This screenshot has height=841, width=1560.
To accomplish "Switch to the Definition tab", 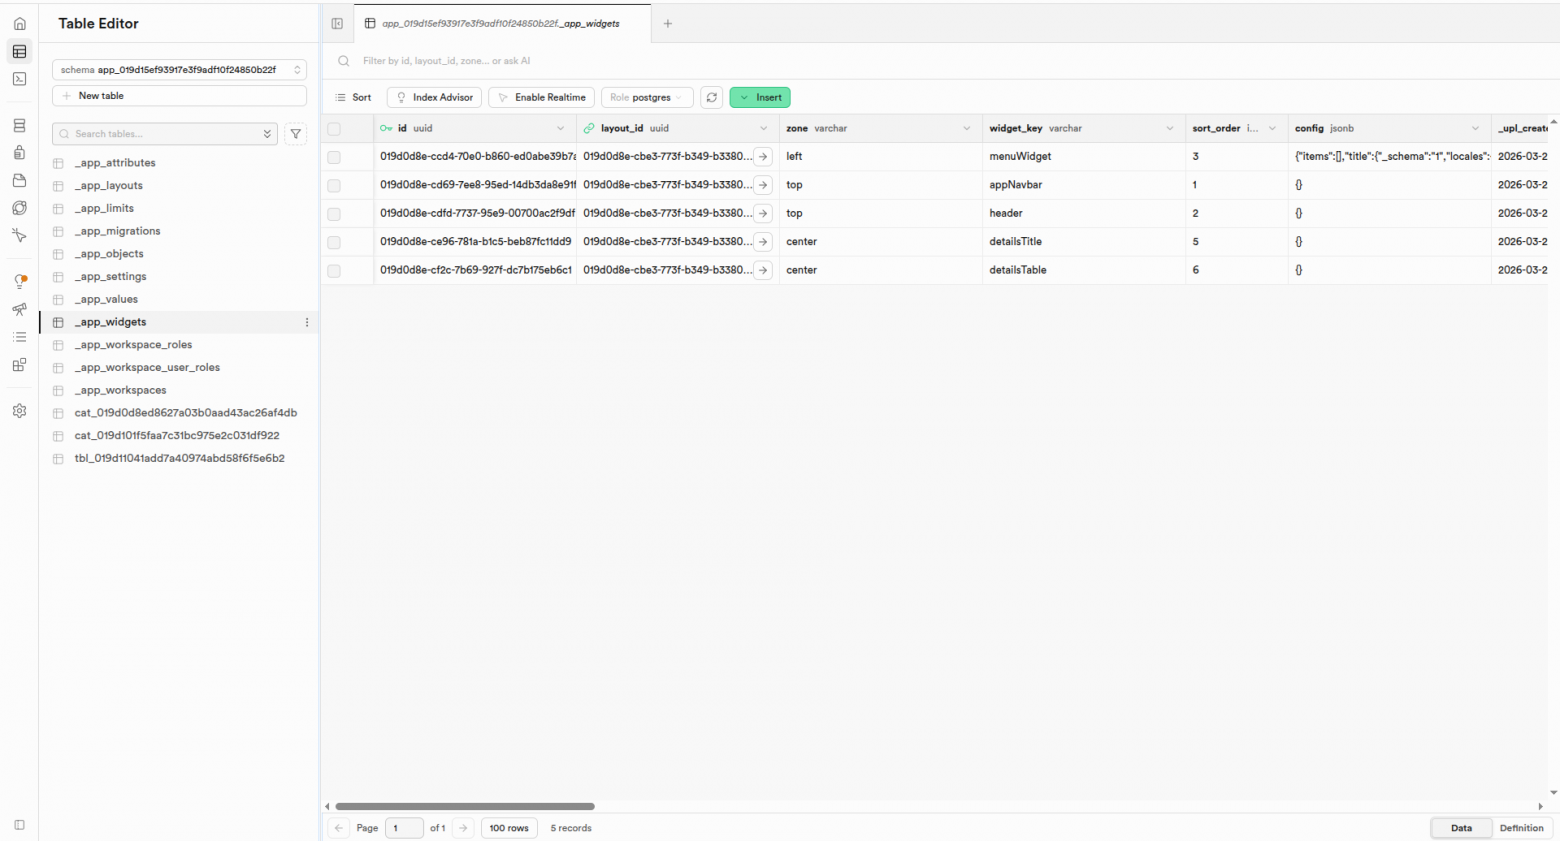I will click(x=1521, y=828).
